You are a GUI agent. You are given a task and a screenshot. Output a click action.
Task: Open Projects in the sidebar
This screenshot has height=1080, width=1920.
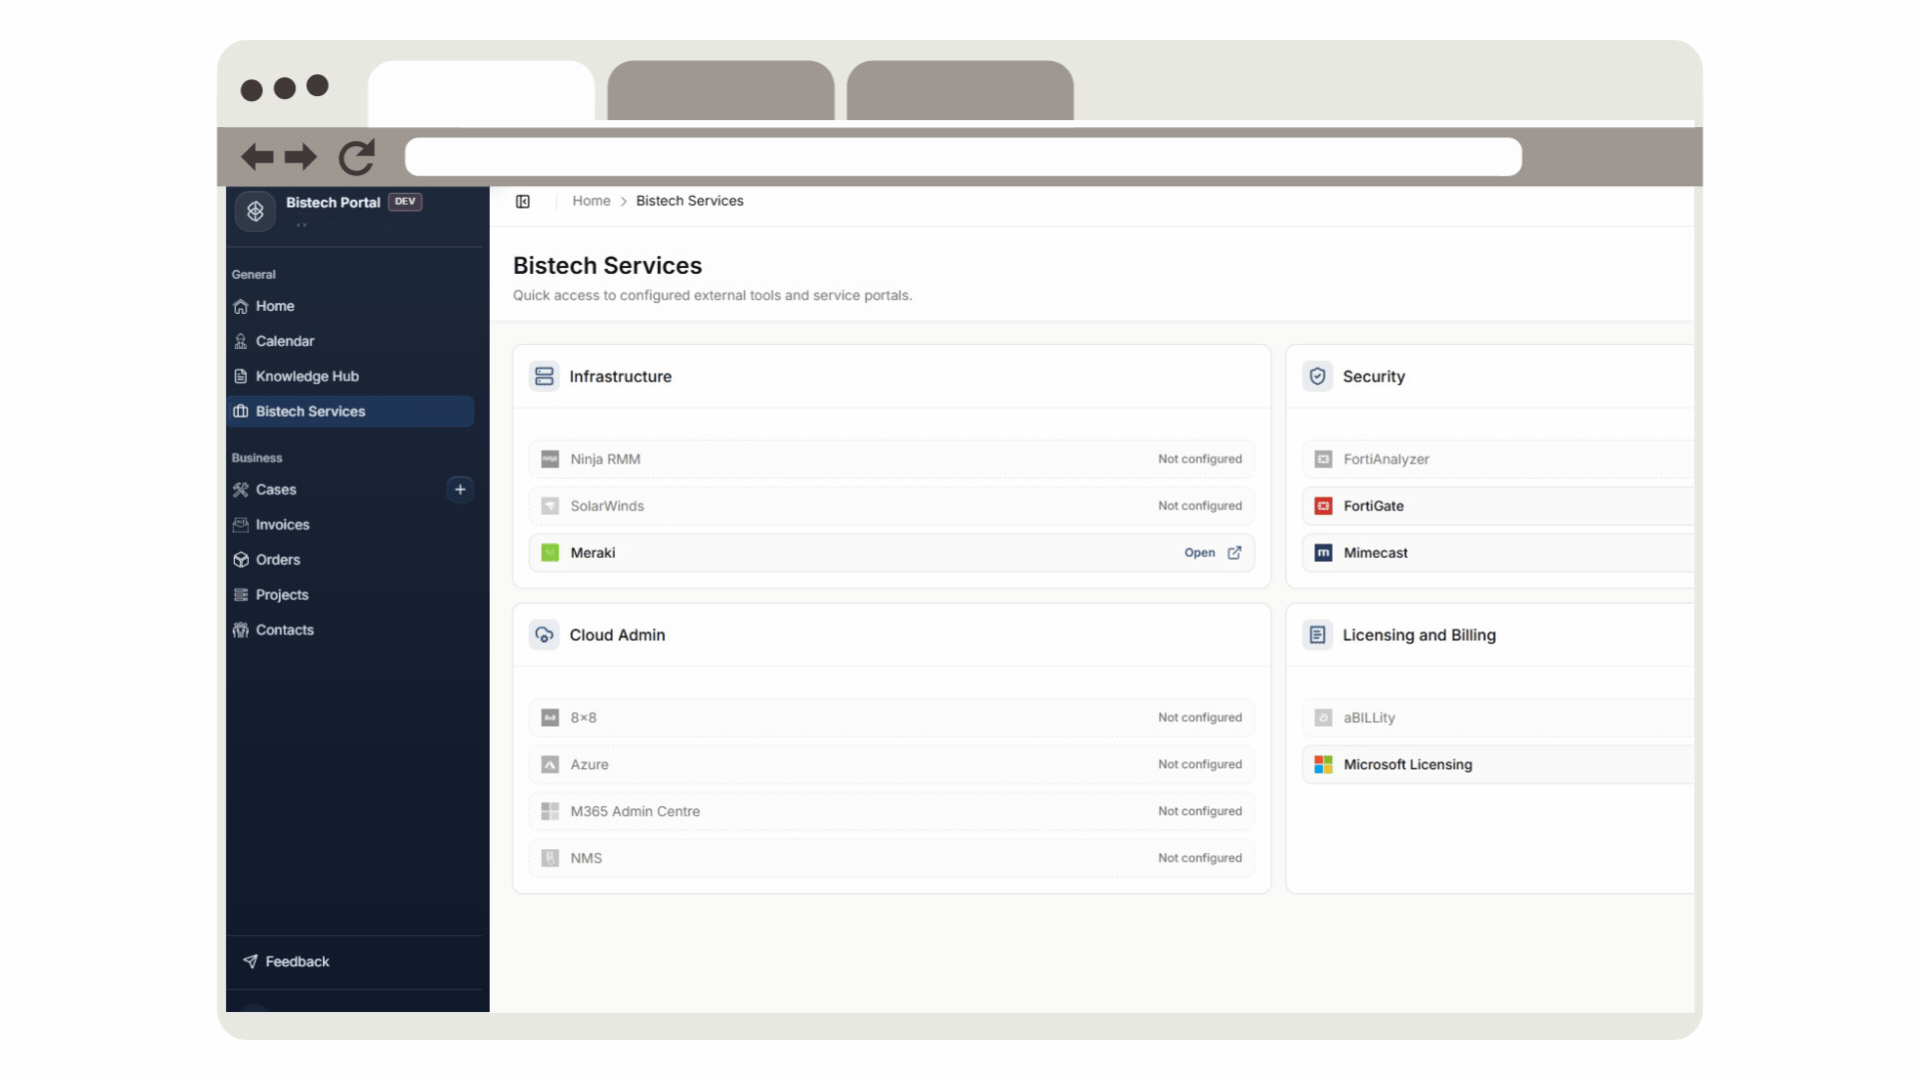(350, 594)
